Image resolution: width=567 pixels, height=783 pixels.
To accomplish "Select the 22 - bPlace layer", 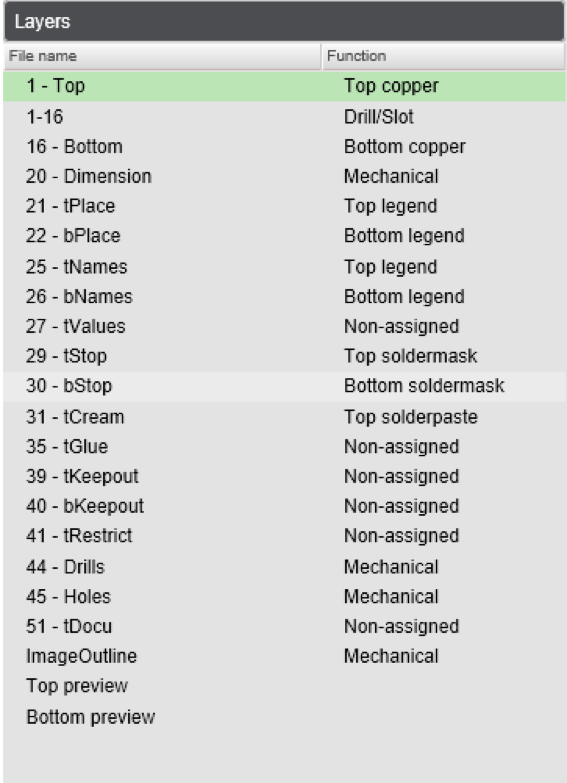I will point(284,236).
